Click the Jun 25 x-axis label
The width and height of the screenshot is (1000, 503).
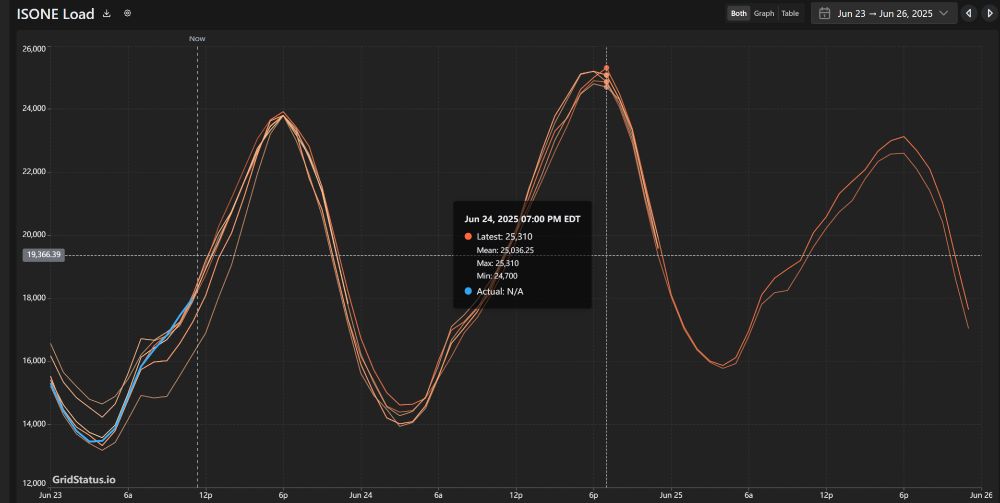pyautogui.click(x=671, y=495)
